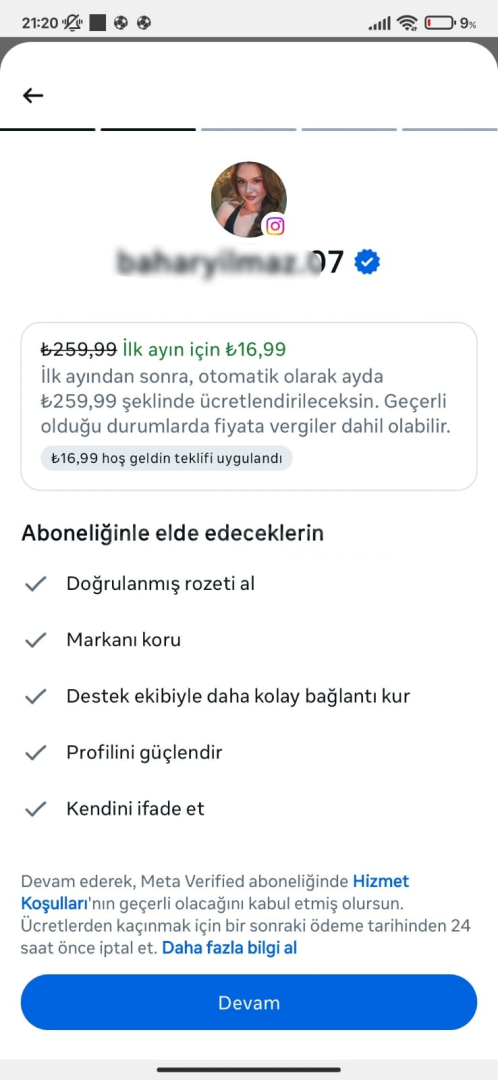The width and height of the screenshot is (498, 1080).
Task: Click checkmark beside Doğrulanmış rozeti al
Action: coord(35,584)
